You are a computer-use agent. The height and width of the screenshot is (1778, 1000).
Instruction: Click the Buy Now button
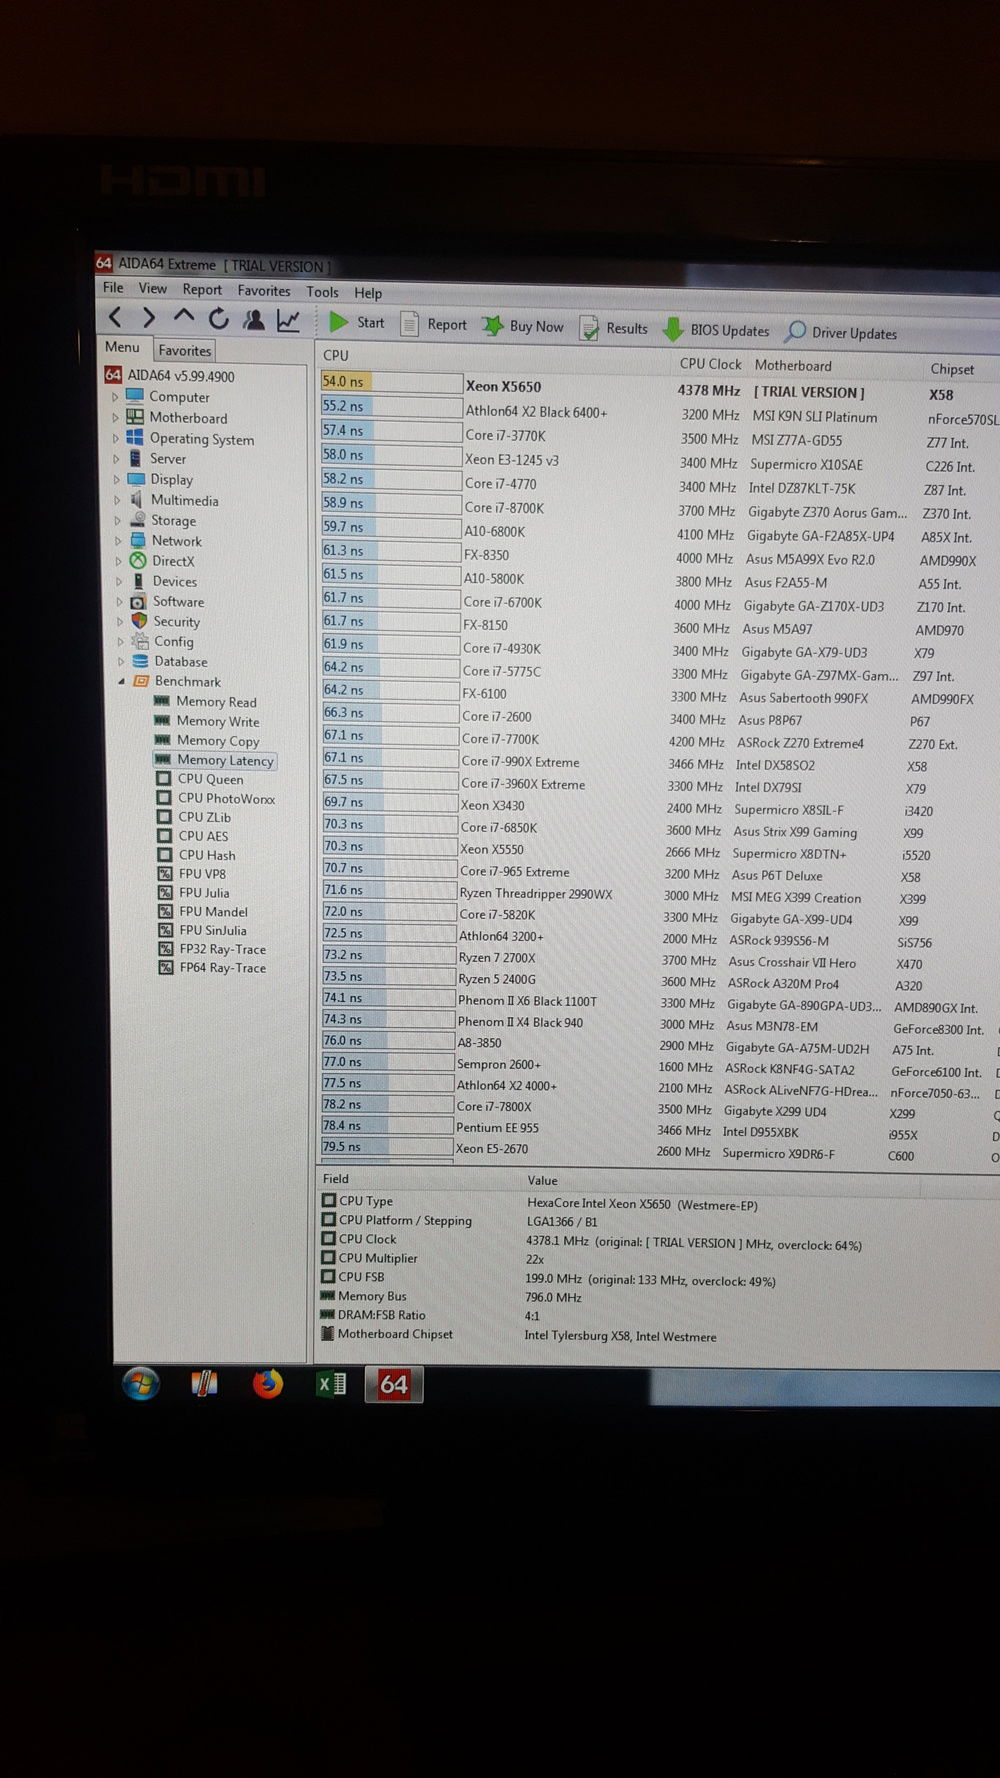pos(523,326)
